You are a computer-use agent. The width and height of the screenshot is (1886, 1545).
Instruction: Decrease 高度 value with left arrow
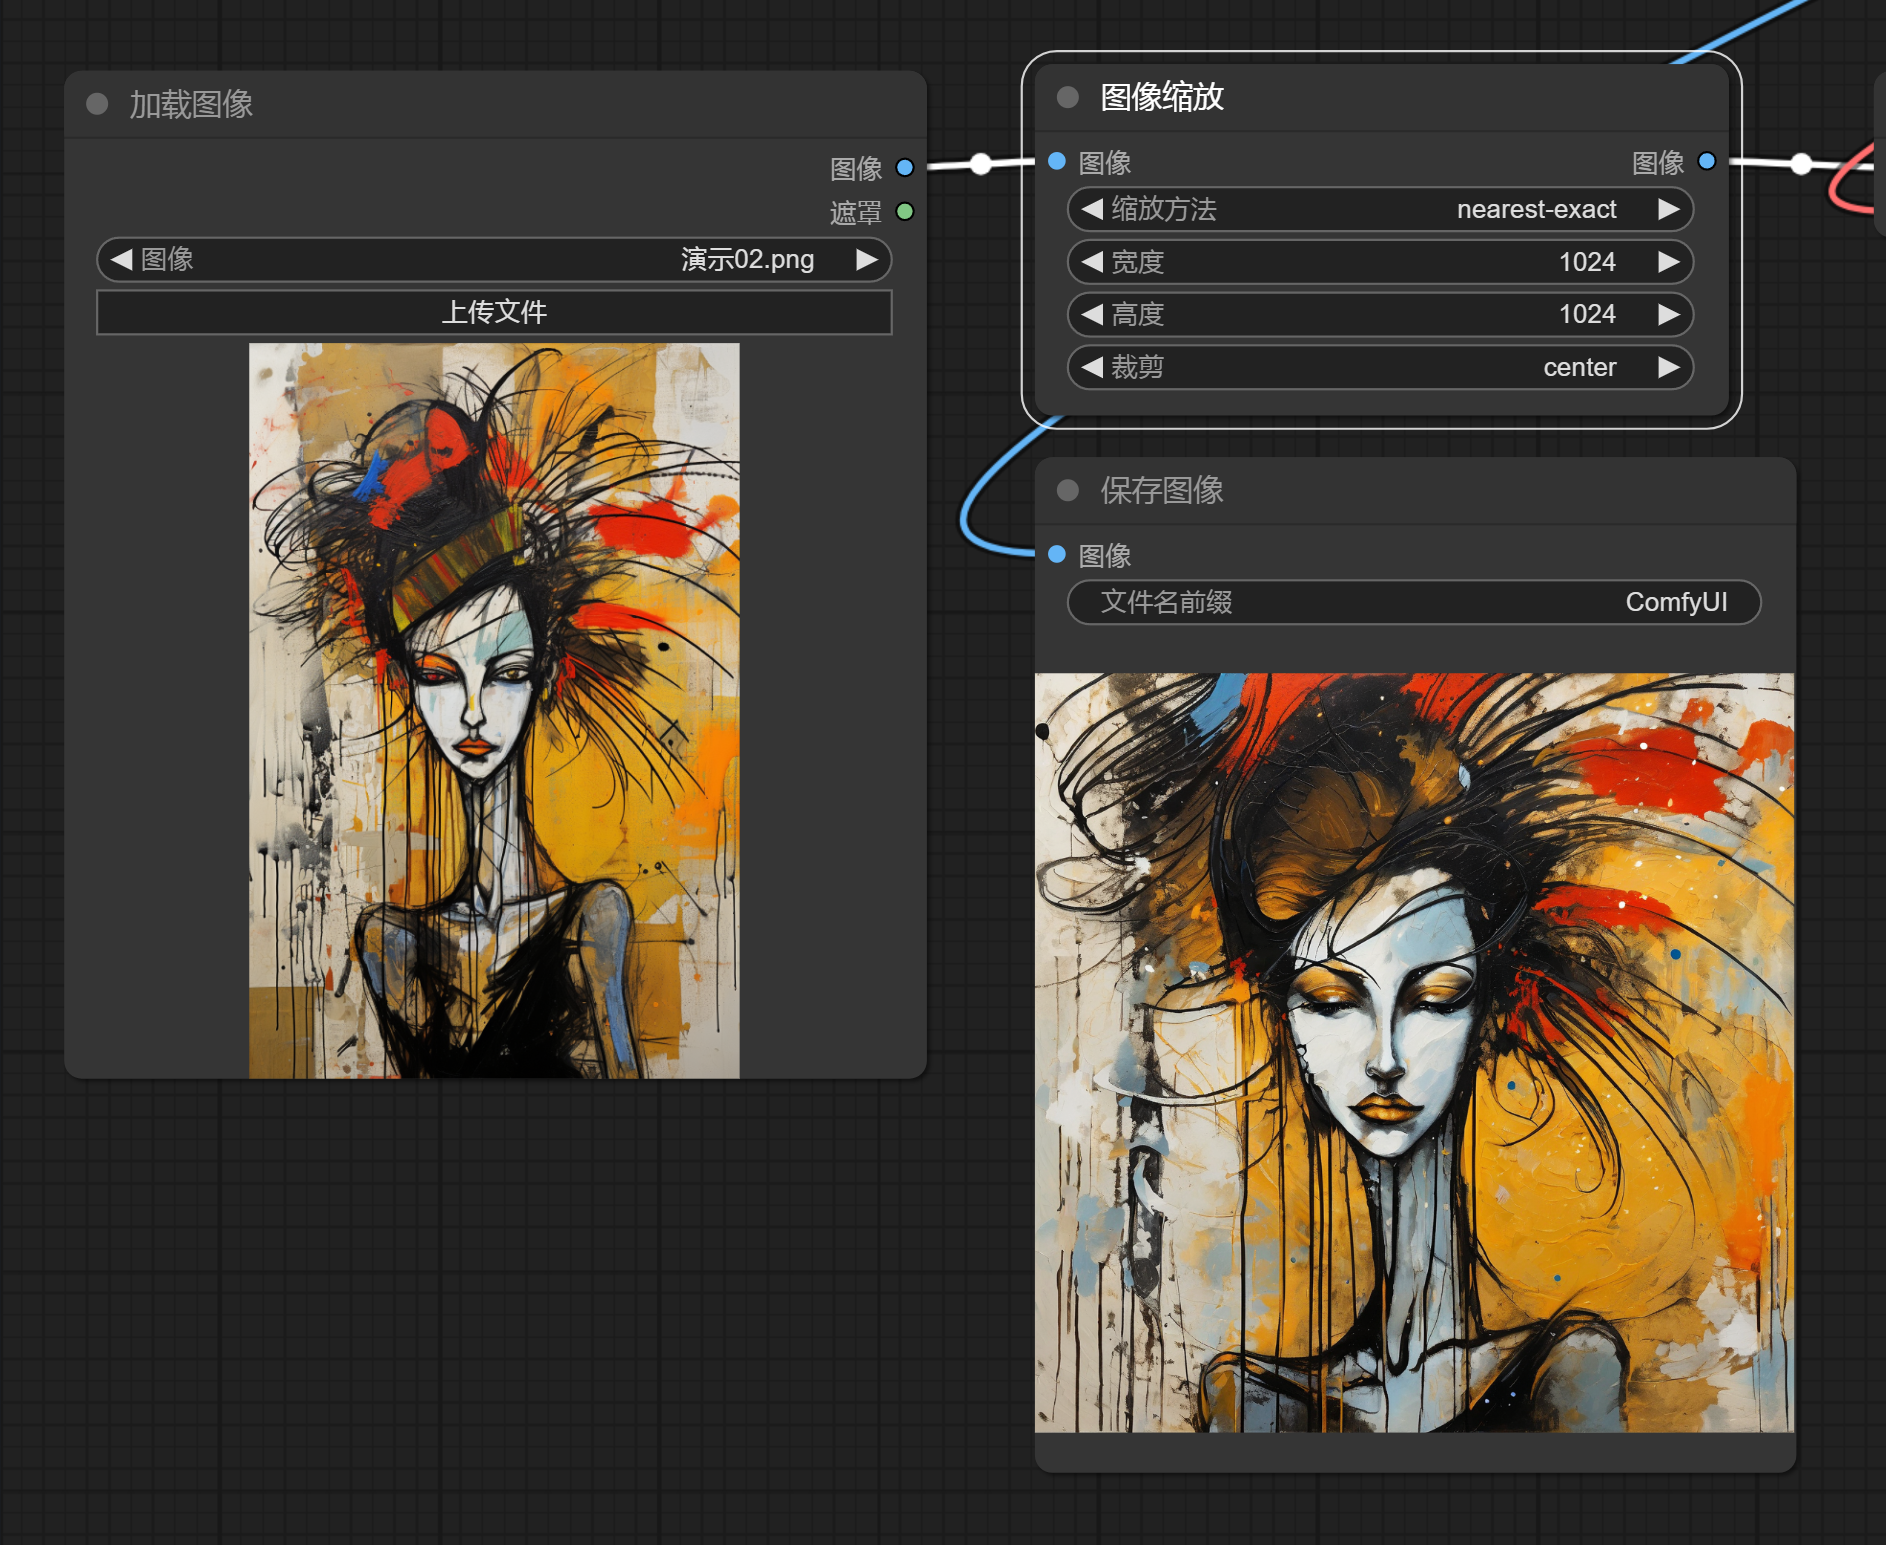pyautogui.click(x=1093, y=315)
